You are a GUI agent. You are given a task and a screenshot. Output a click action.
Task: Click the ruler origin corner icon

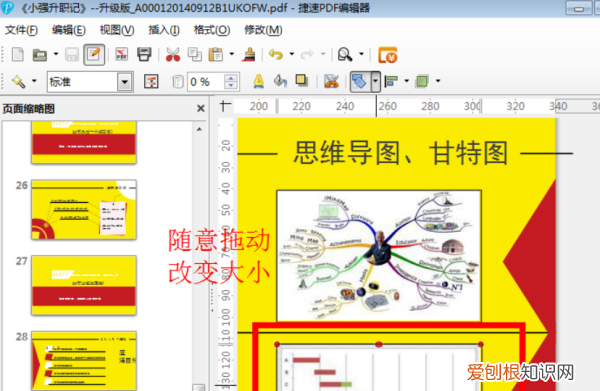[x=225, y=106]
